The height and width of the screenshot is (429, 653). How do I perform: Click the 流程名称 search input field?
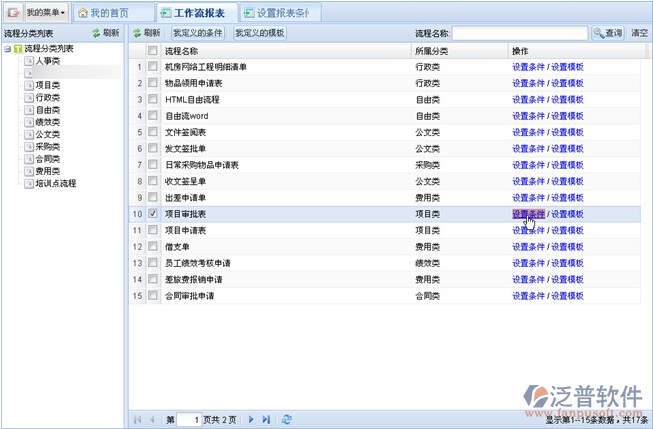tap(520, 33)
